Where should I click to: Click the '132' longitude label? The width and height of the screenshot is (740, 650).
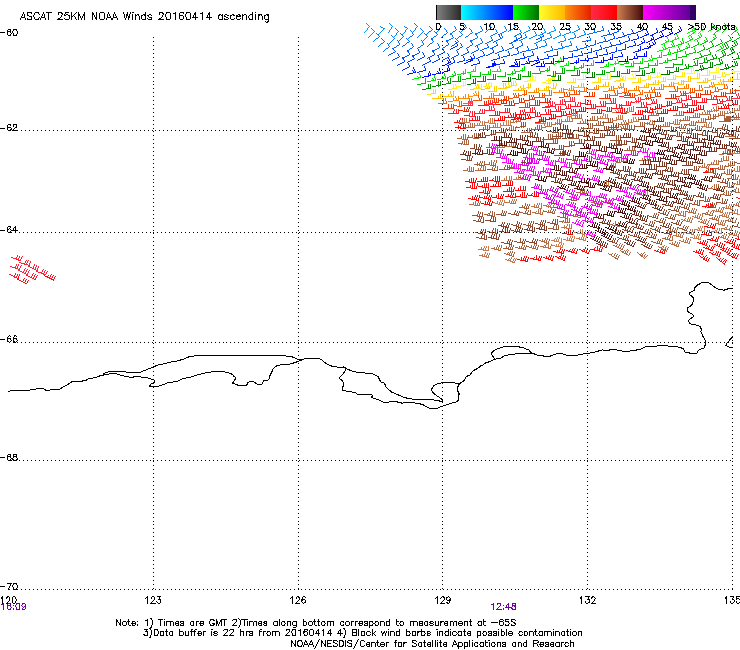tap(587, 600)
